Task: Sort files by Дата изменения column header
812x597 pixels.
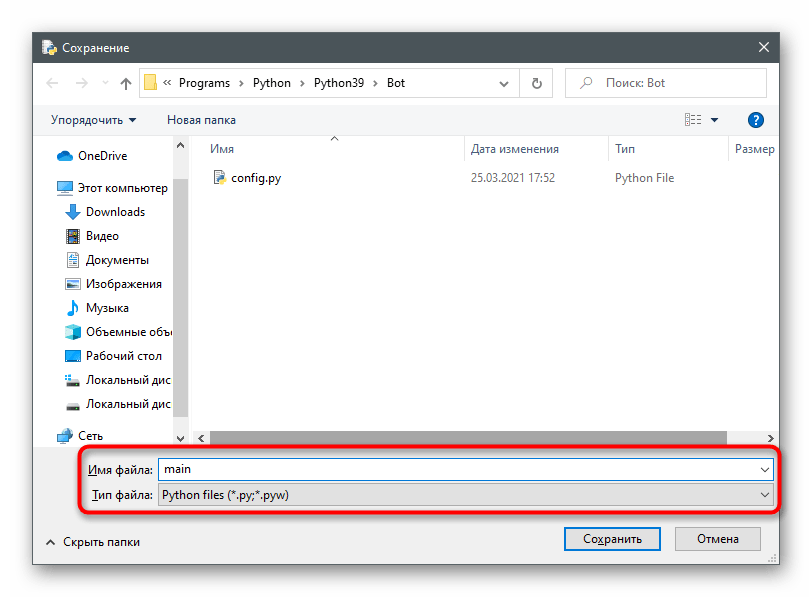Action: click(515, 149)
